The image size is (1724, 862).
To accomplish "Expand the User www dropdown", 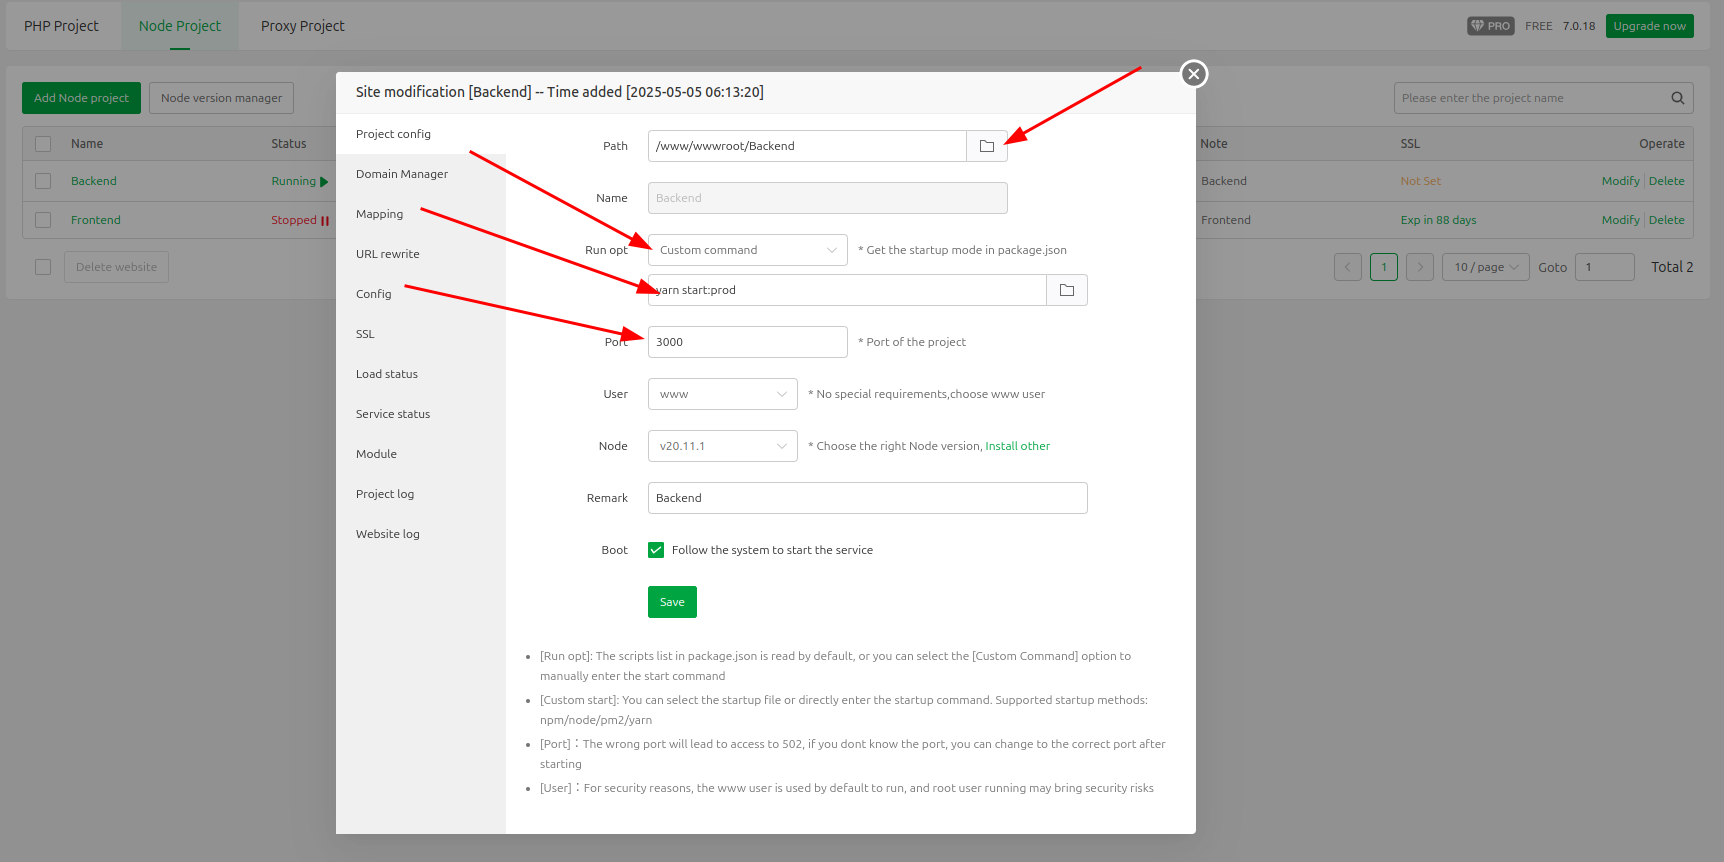I will point(722,394).
